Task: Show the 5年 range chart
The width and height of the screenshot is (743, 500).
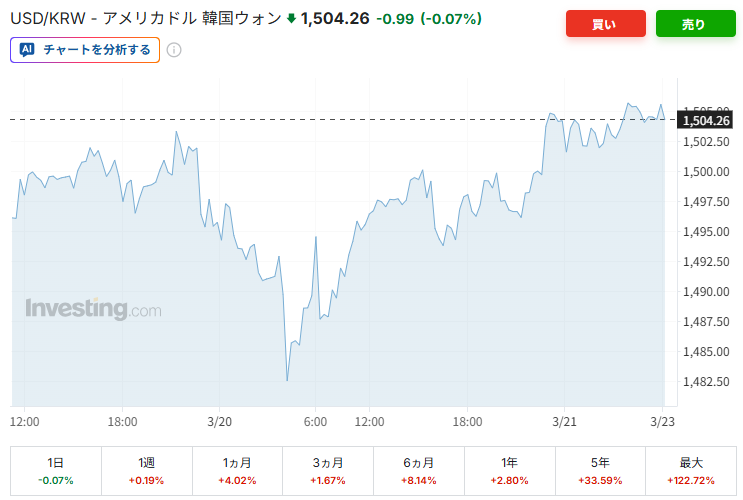Action: point(600,471)
